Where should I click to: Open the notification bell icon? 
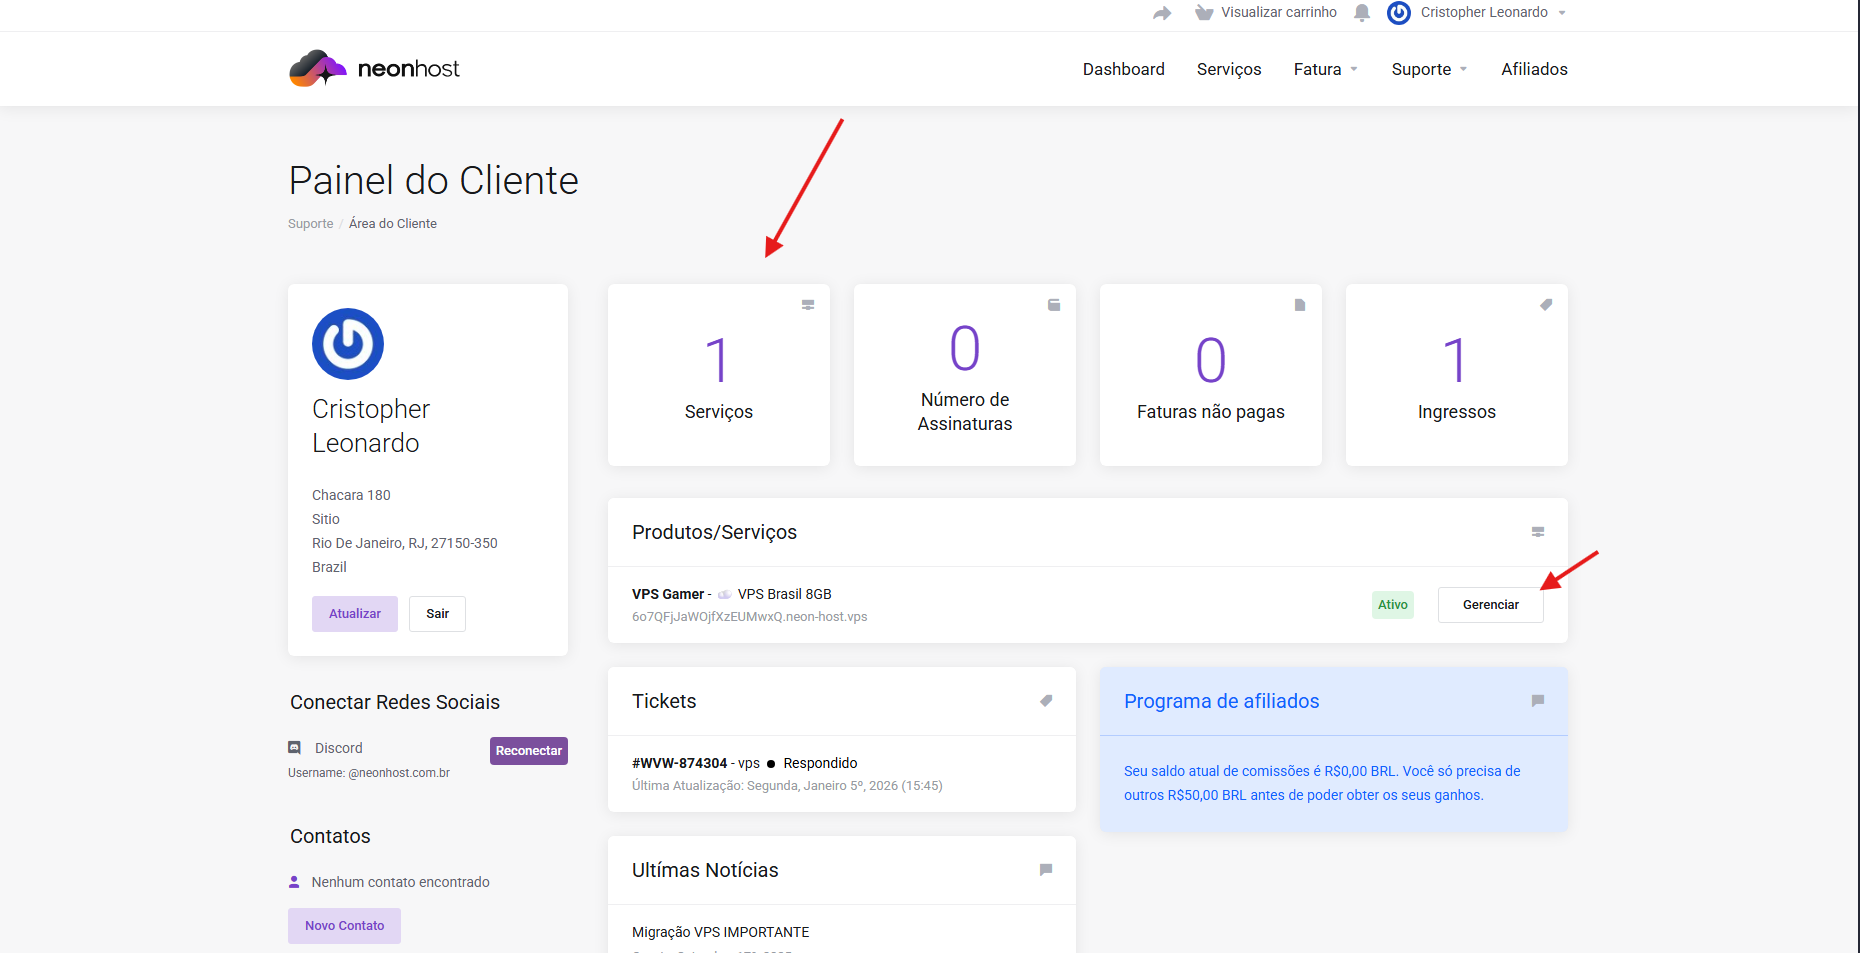tap(1362, 13)
